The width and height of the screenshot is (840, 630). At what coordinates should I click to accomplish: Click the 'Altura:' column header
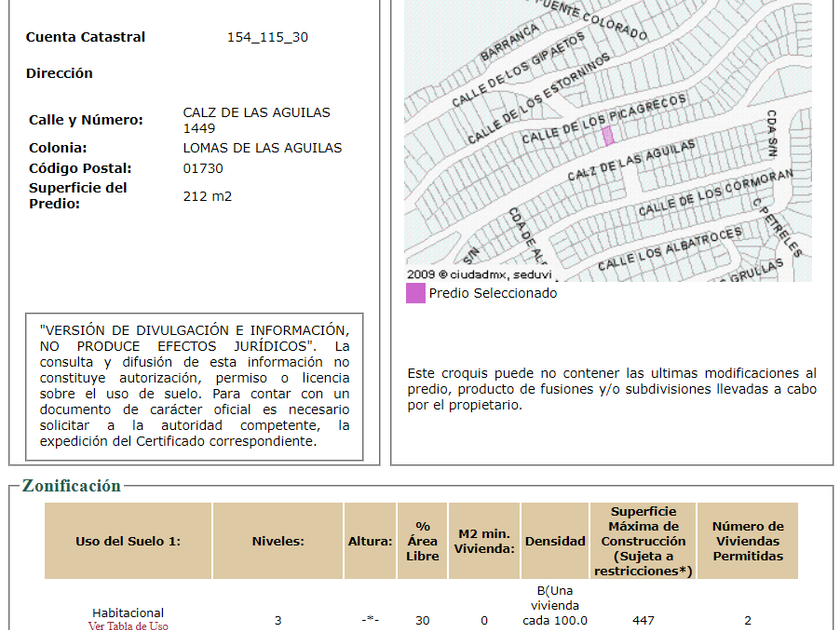coord(370,541)
